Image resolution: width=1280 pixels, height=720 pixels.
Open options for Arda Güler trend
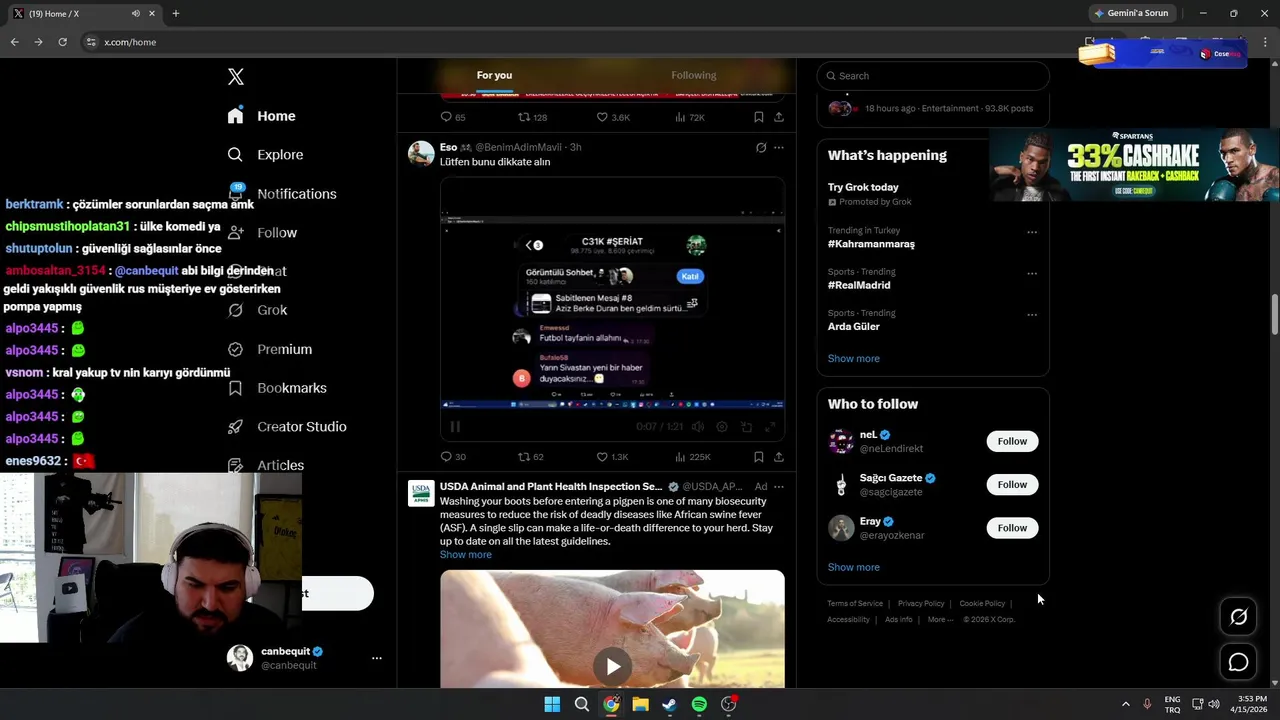coord(1032,315)
